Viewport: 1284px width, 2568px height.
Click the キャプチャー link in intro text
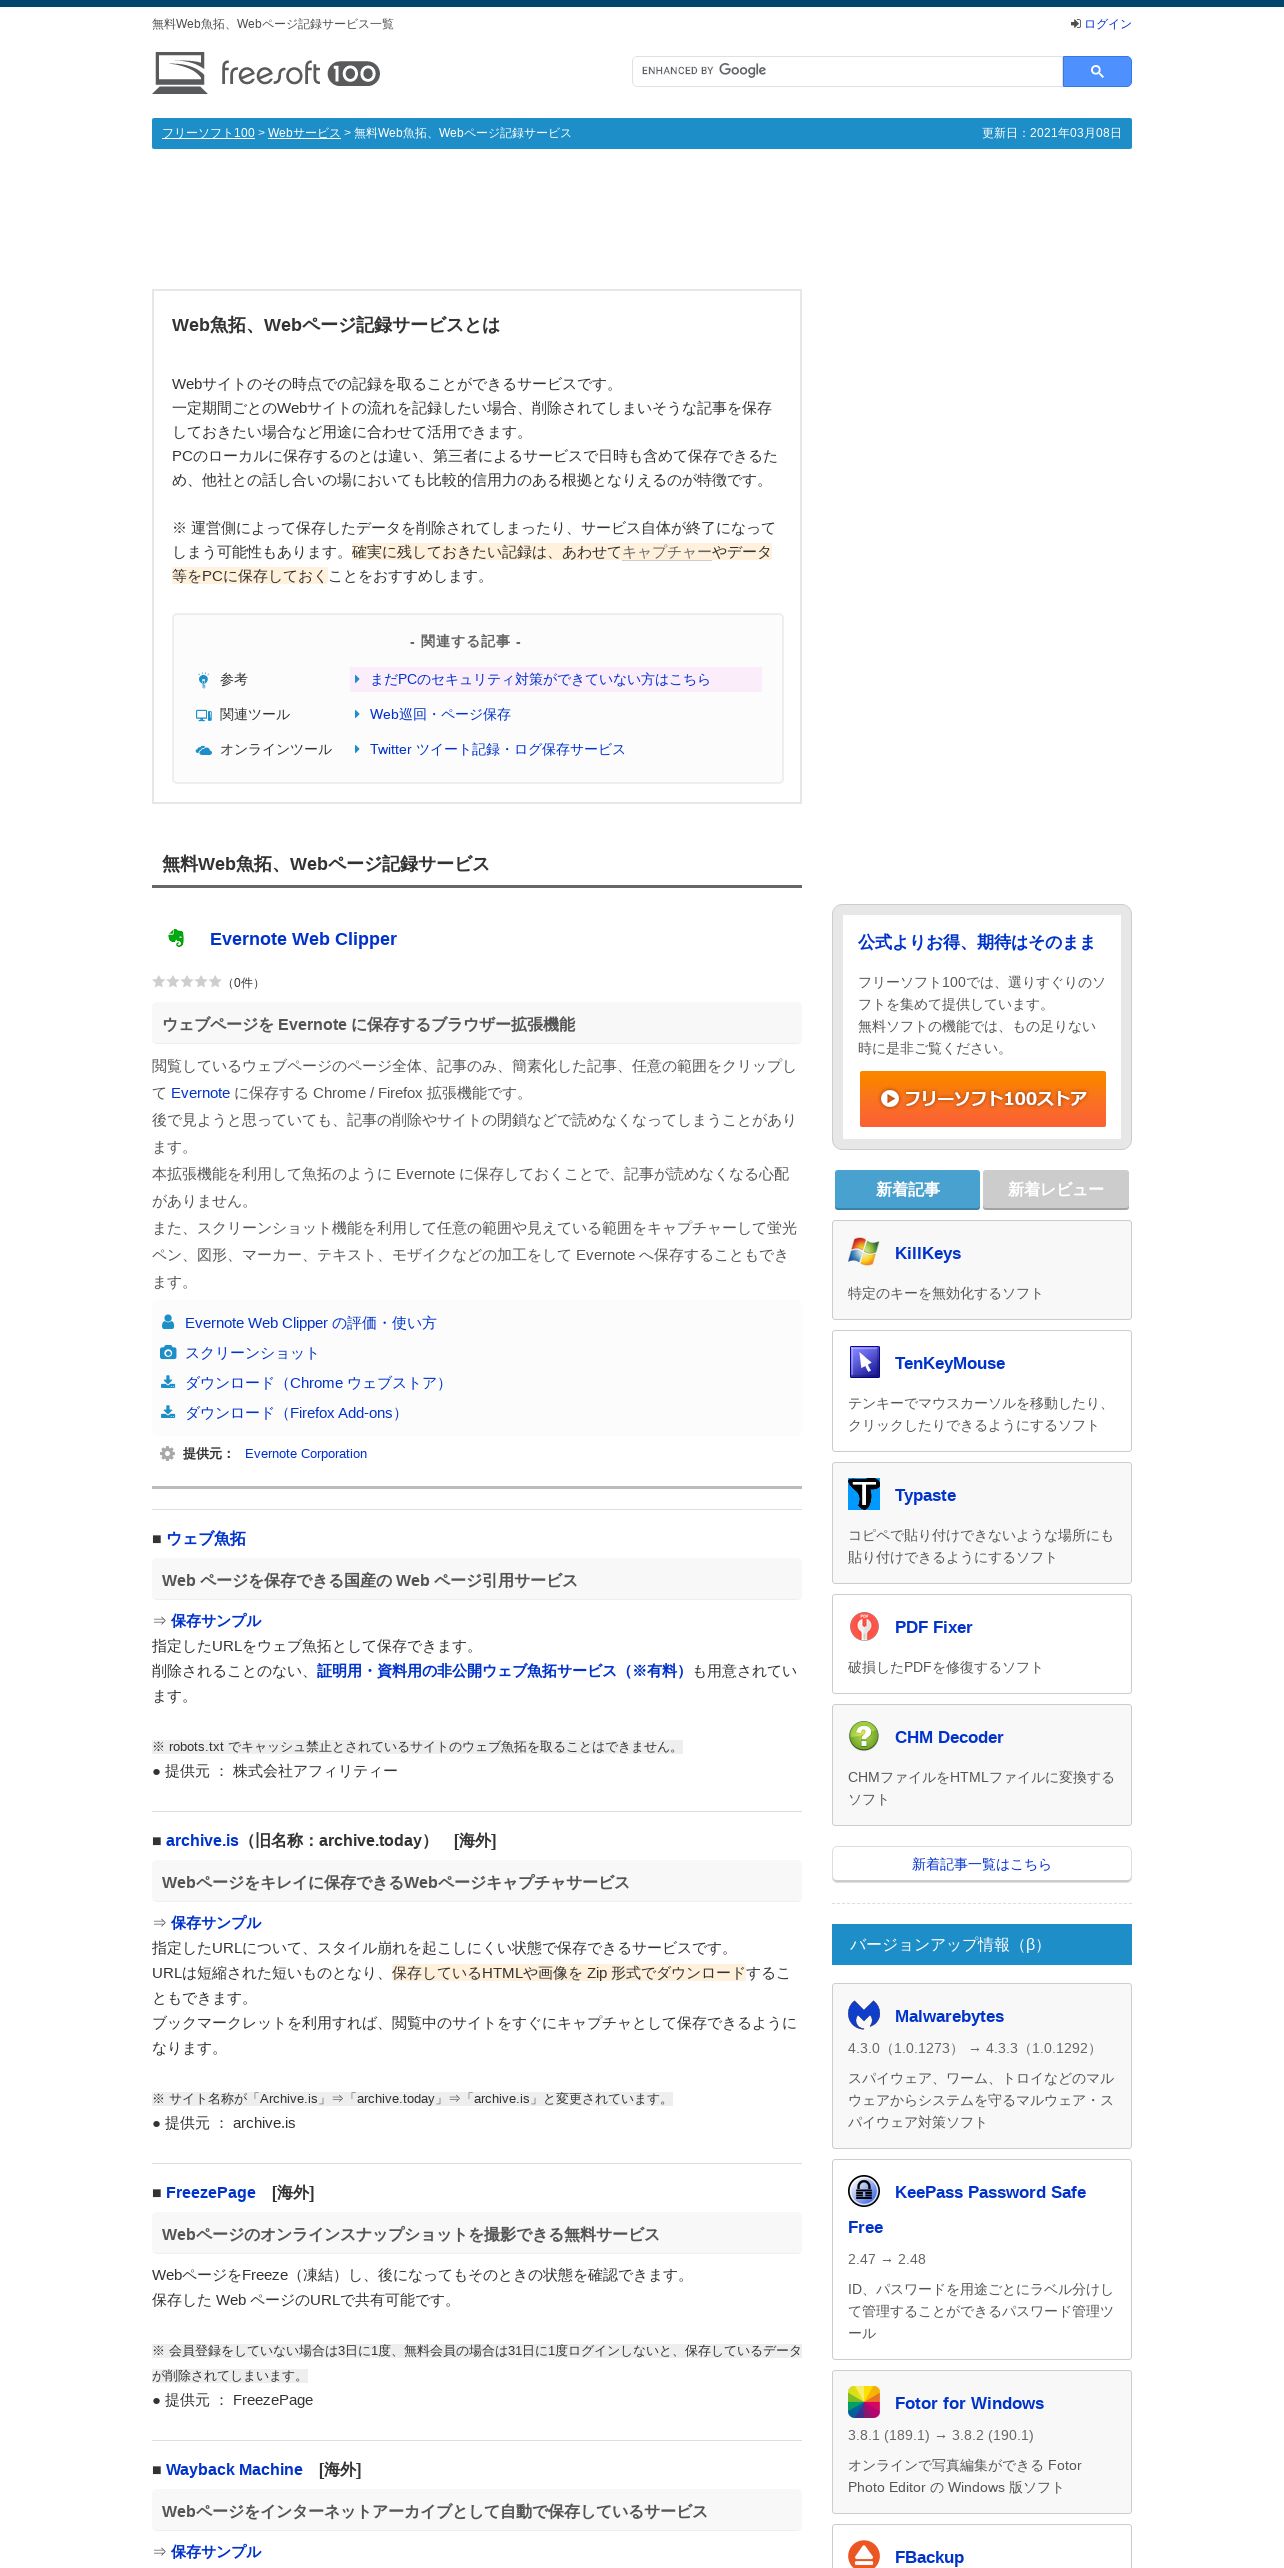point(667,552)
